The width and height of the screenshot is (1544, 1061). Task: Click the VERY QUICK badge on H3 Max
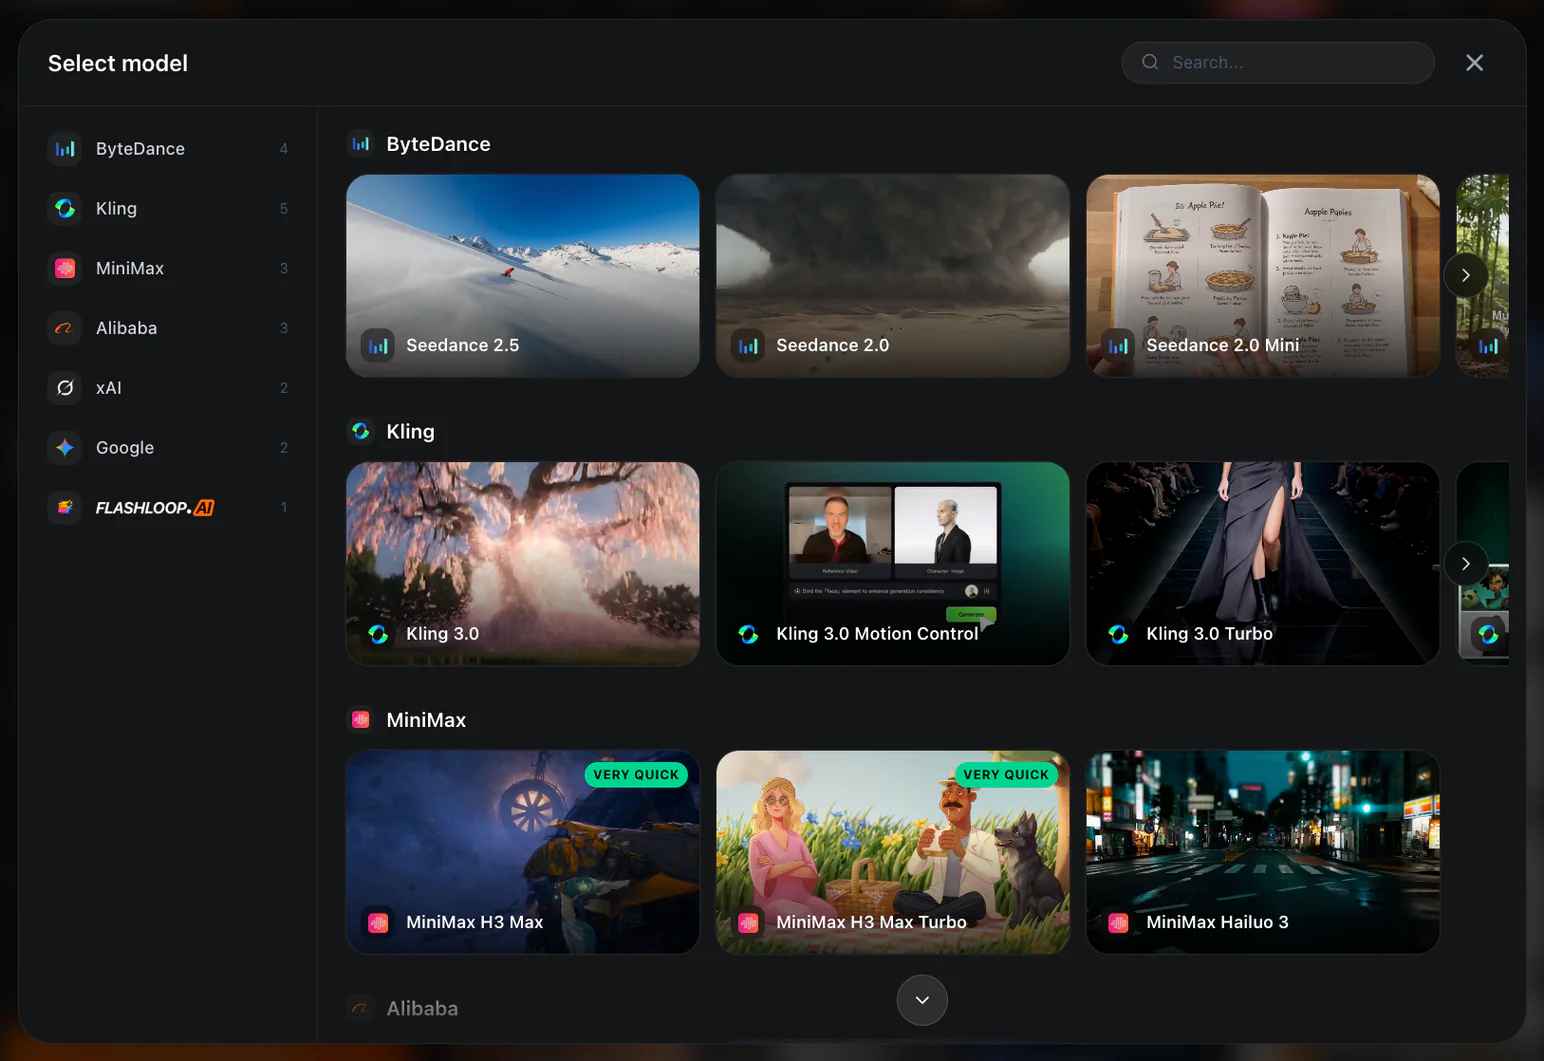click(x=636, y=774)
